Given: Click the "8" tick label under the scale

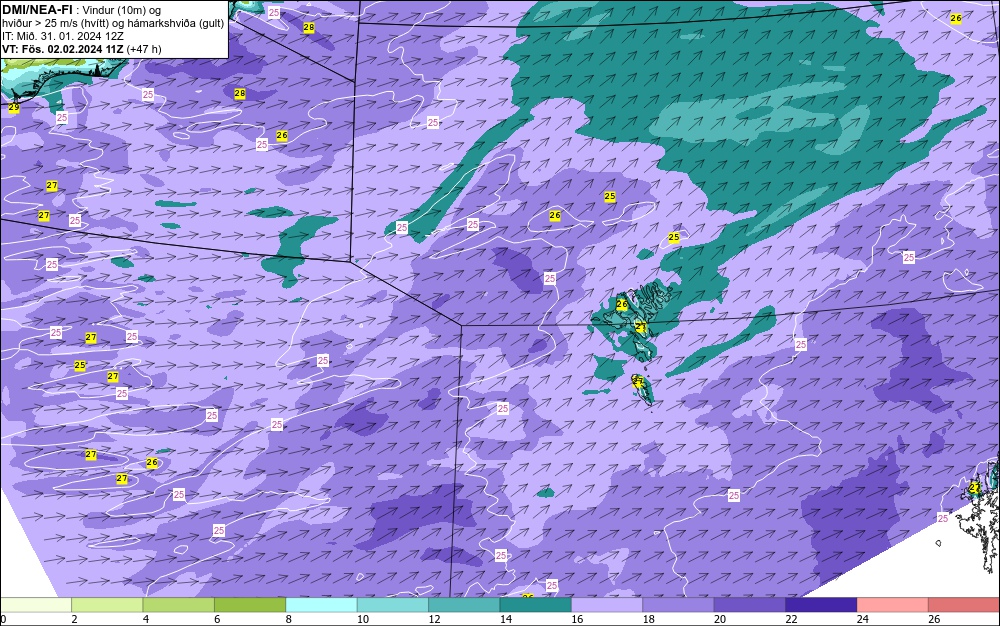Looking at the screenshot, I should point(289,619).
